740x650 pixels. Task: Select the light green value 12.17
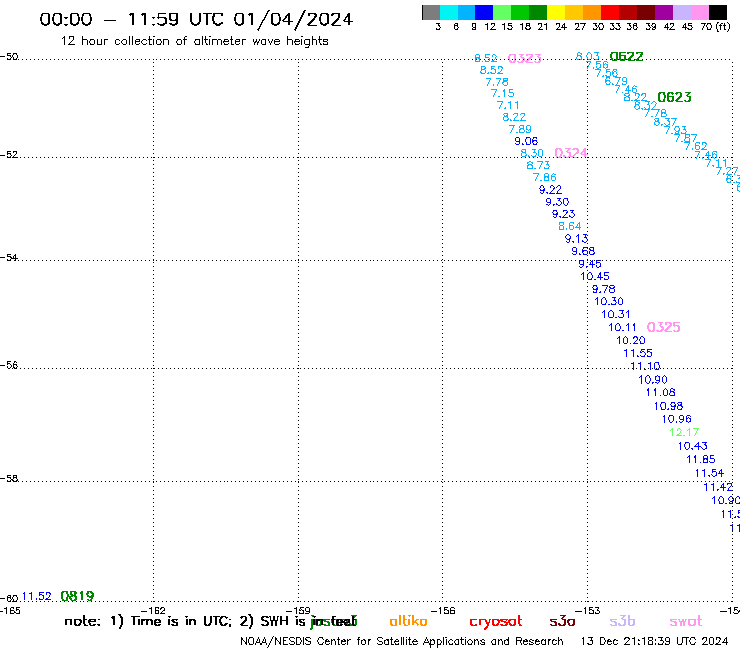click(684, 432)
